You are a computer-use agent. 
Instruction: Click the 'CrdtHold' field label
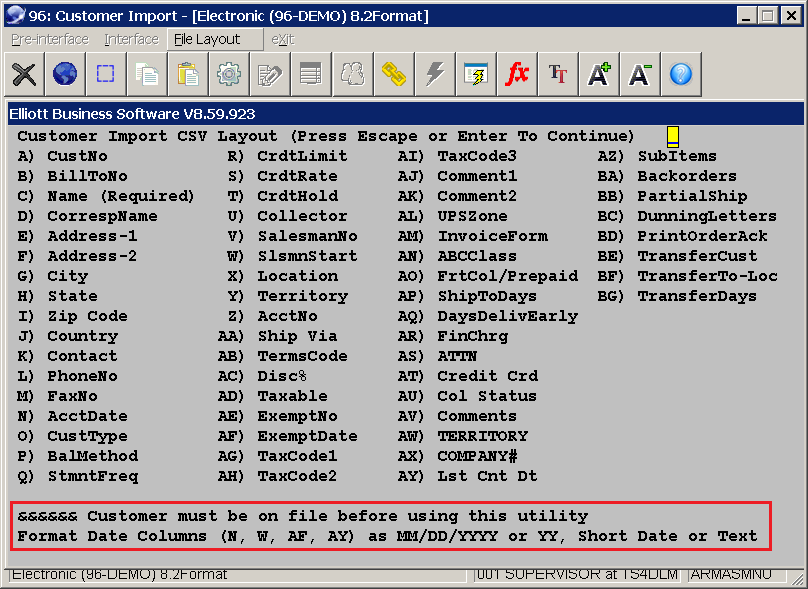coord(297,196)
